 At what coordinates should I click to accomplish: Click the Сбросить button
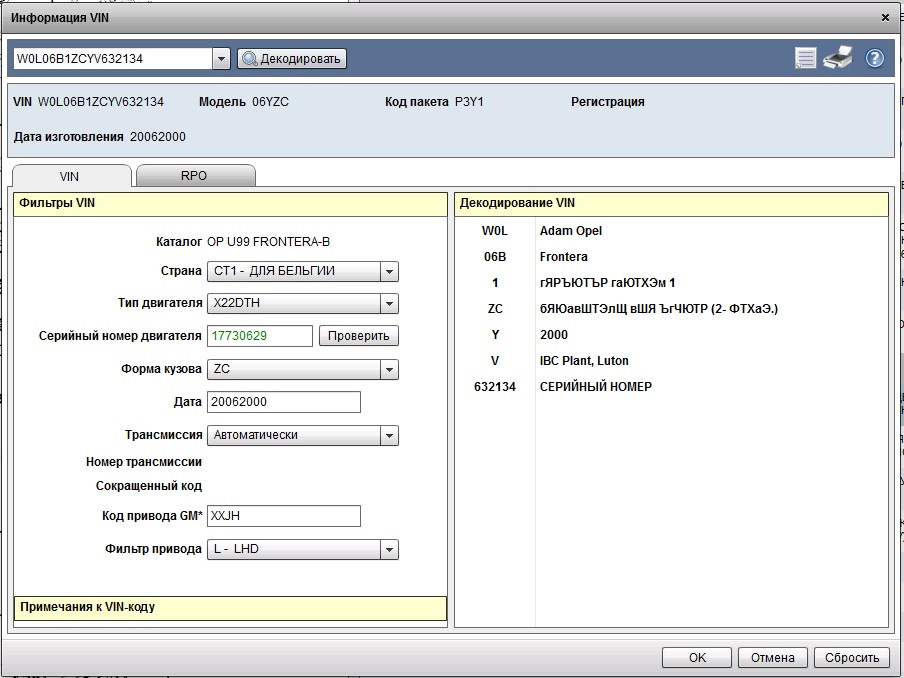click(852, 658)
